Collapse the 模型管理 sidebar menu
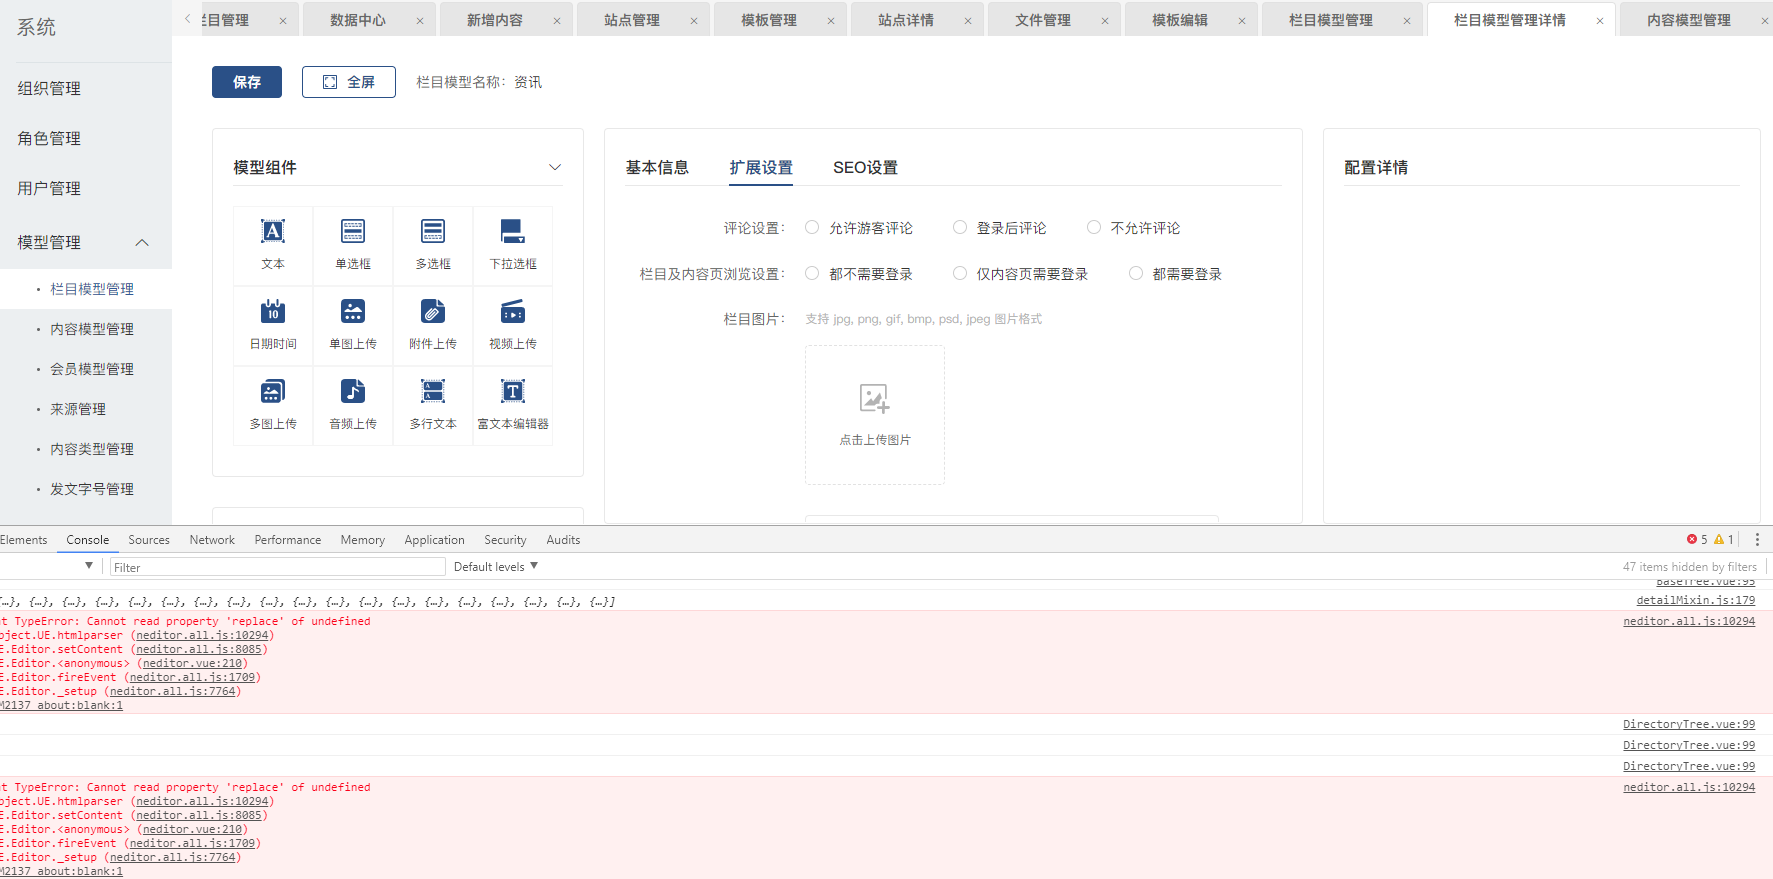 pyautogui.click(x=142, y=243)
